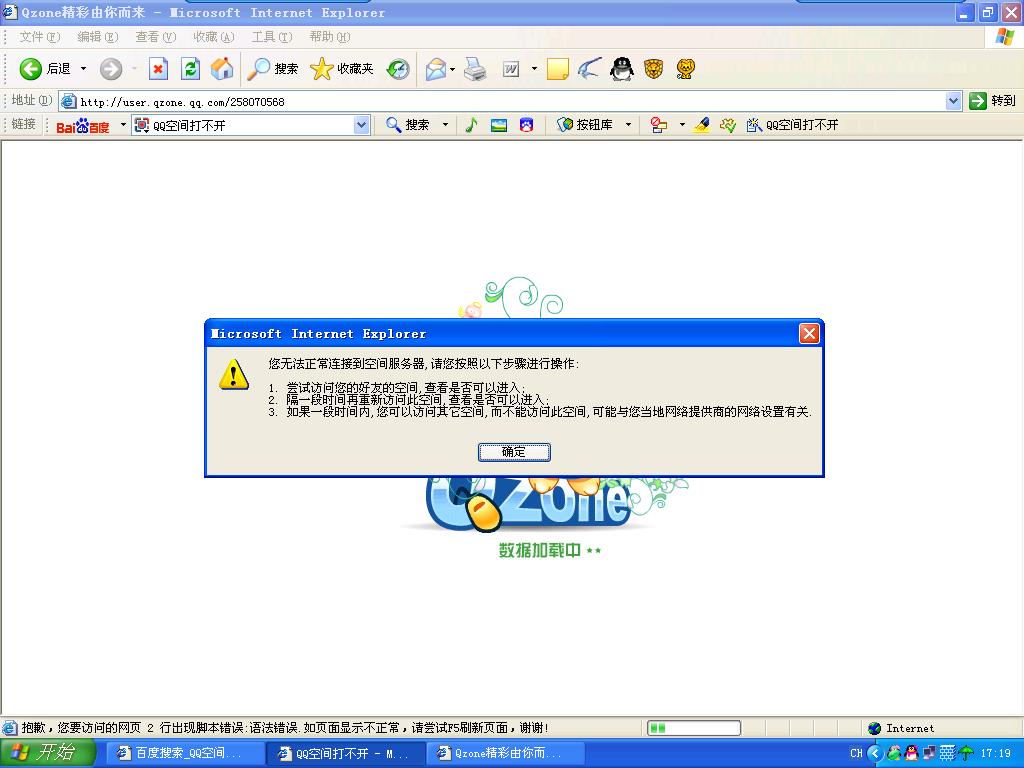Click the yellow note icon in toolbar
The width and height of the screenshot is (1024, 768).
(x=557, y=69)
